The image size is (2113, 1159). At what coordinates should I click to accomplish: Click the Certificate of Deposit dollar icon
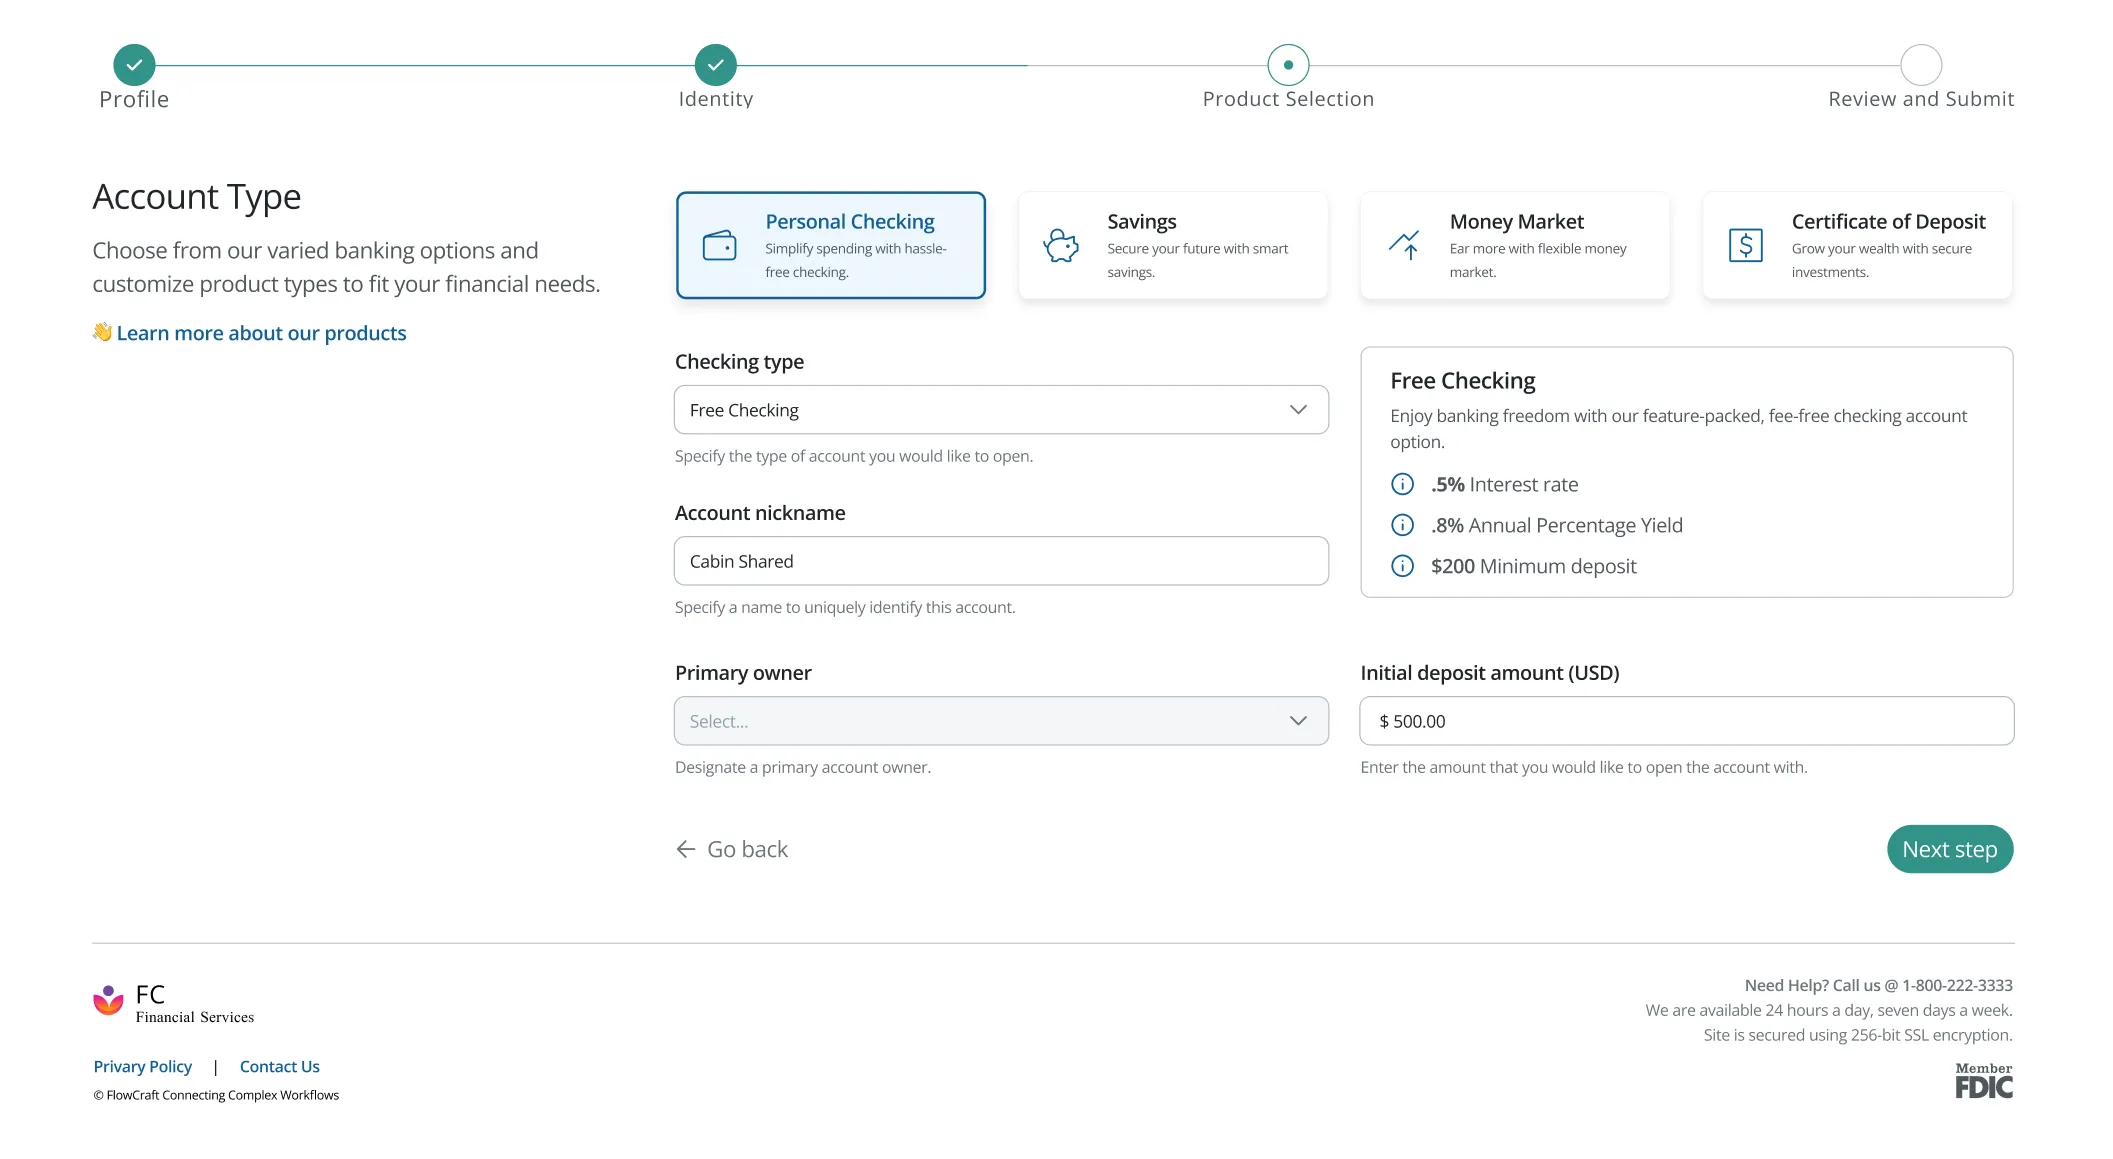click(x=1745, y=245)
